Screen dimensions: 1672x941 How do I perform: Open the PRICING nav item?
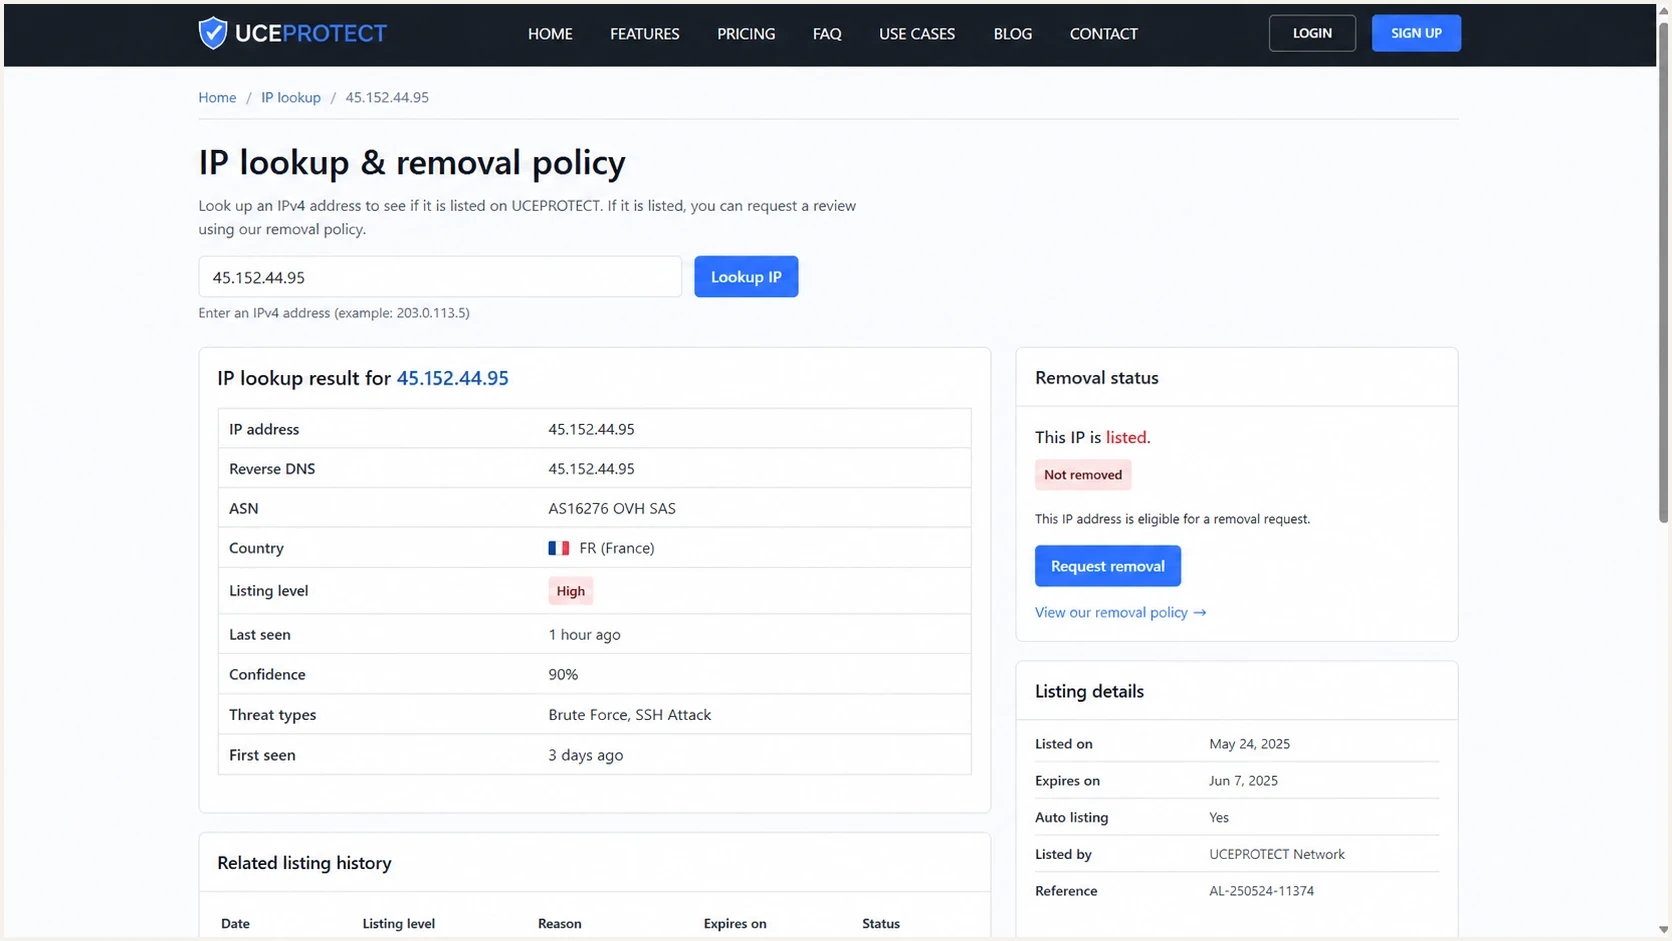[746, 34]
